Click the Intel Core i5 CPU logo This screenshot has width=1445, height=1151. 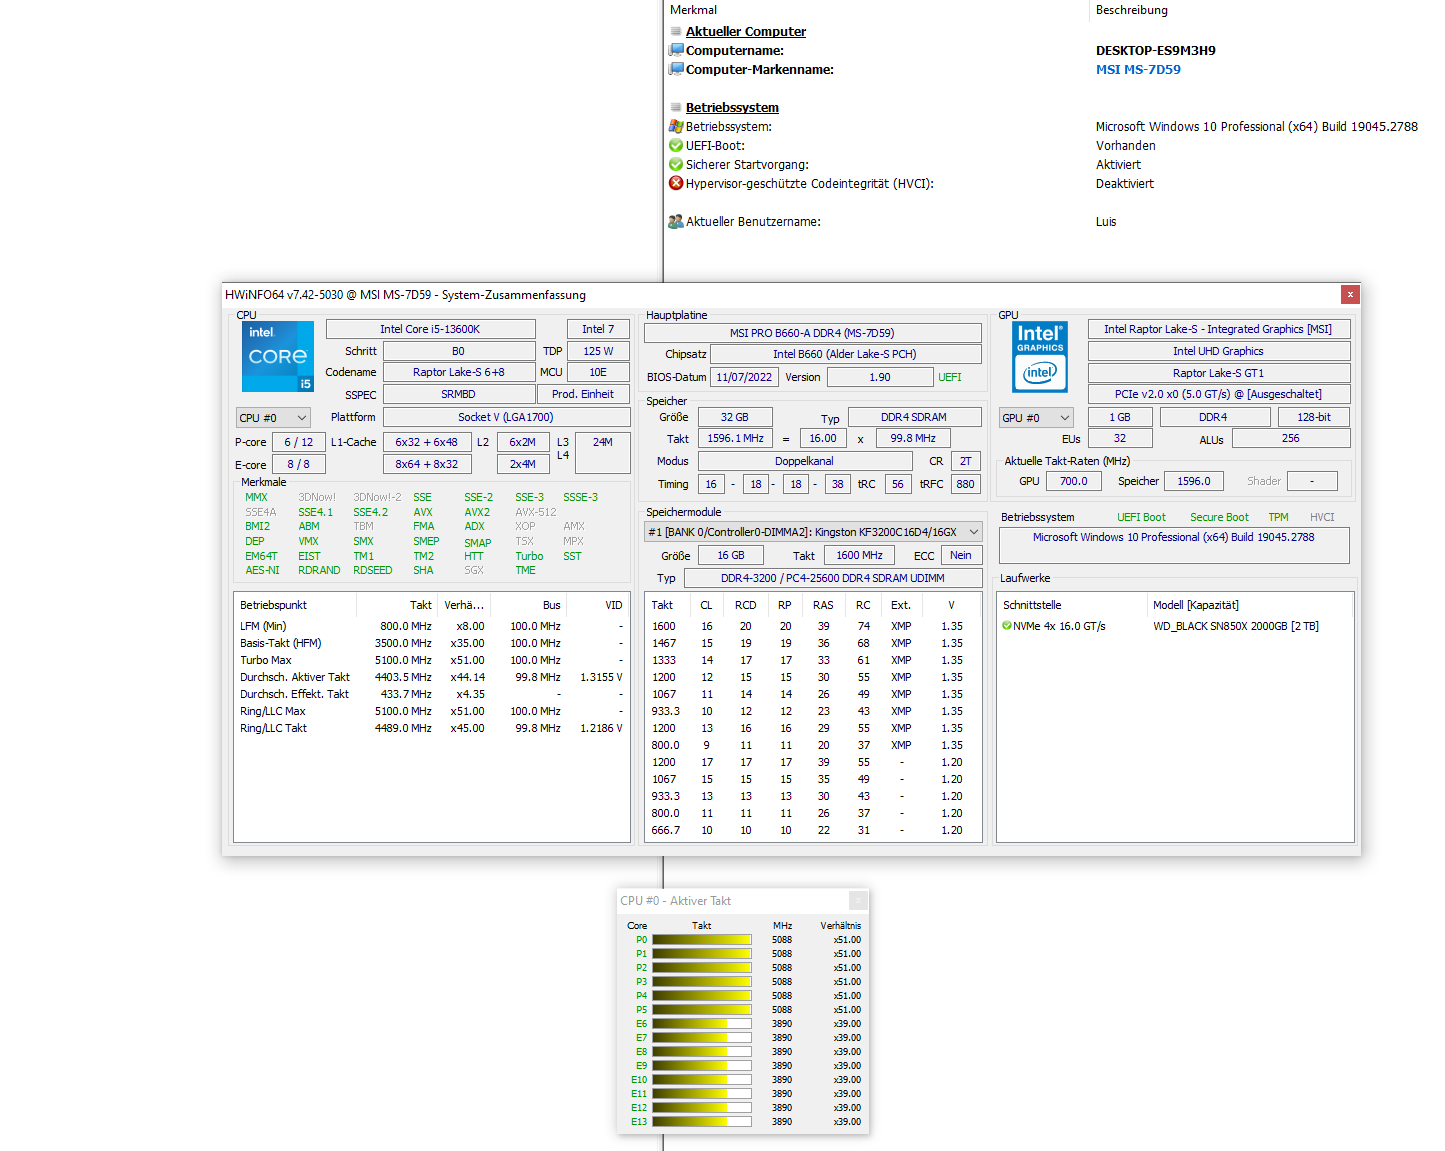(278, 356)
